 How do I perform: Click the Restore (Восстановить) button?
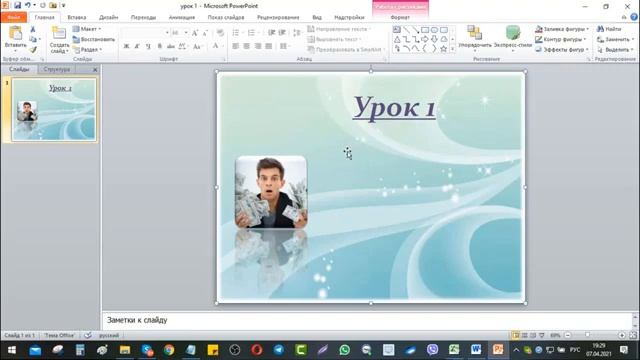click(94, 40)
